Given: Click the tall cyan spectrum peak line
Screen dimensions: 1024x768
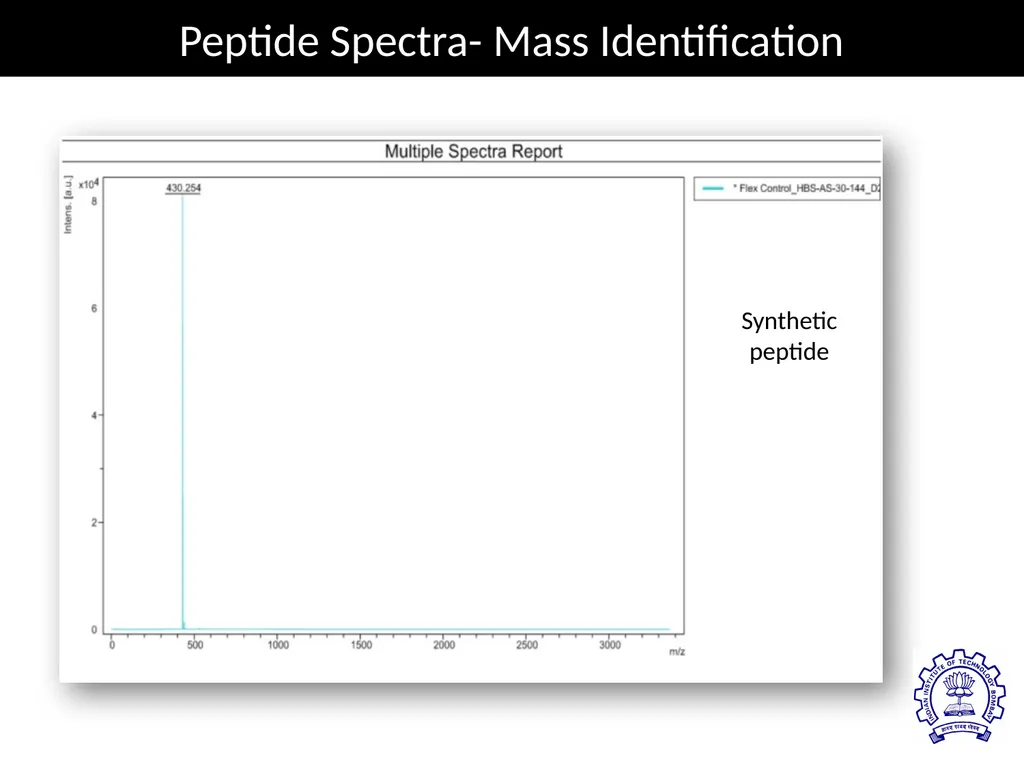Looking at the screenshot, I should tap(183, 411).
